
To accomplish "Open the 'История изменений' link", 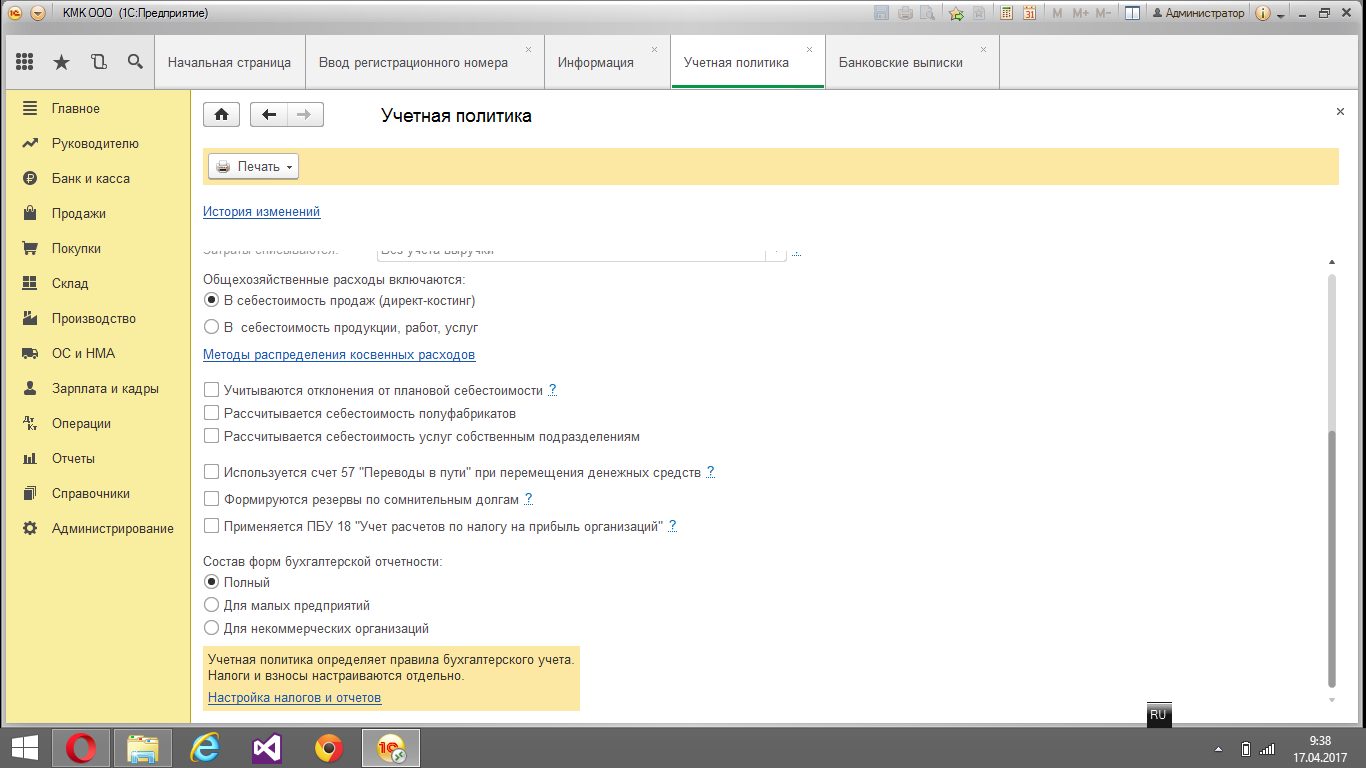I will pos(261,212).
